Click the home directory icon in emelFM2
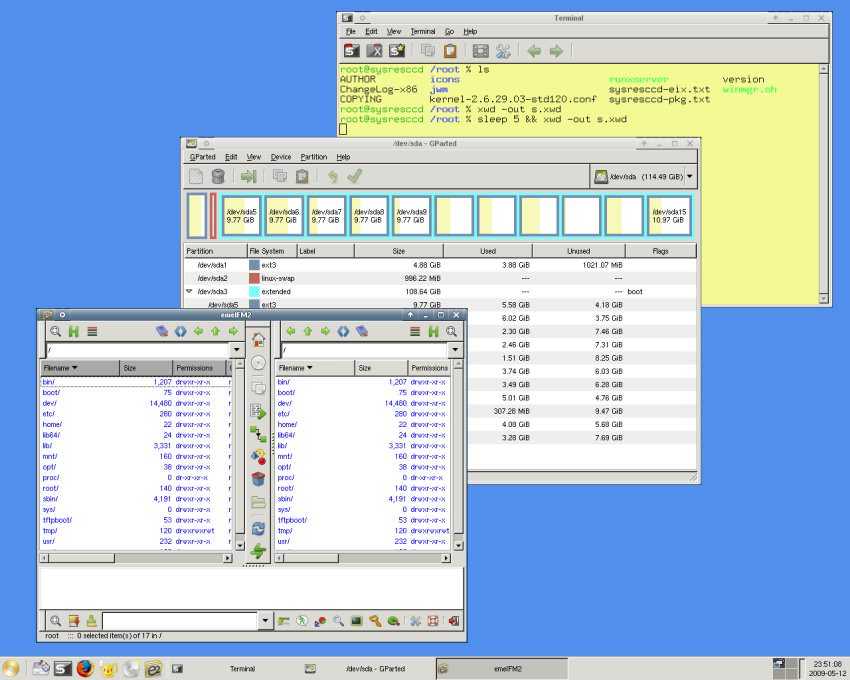850x680 pixels. coord(258,340)
